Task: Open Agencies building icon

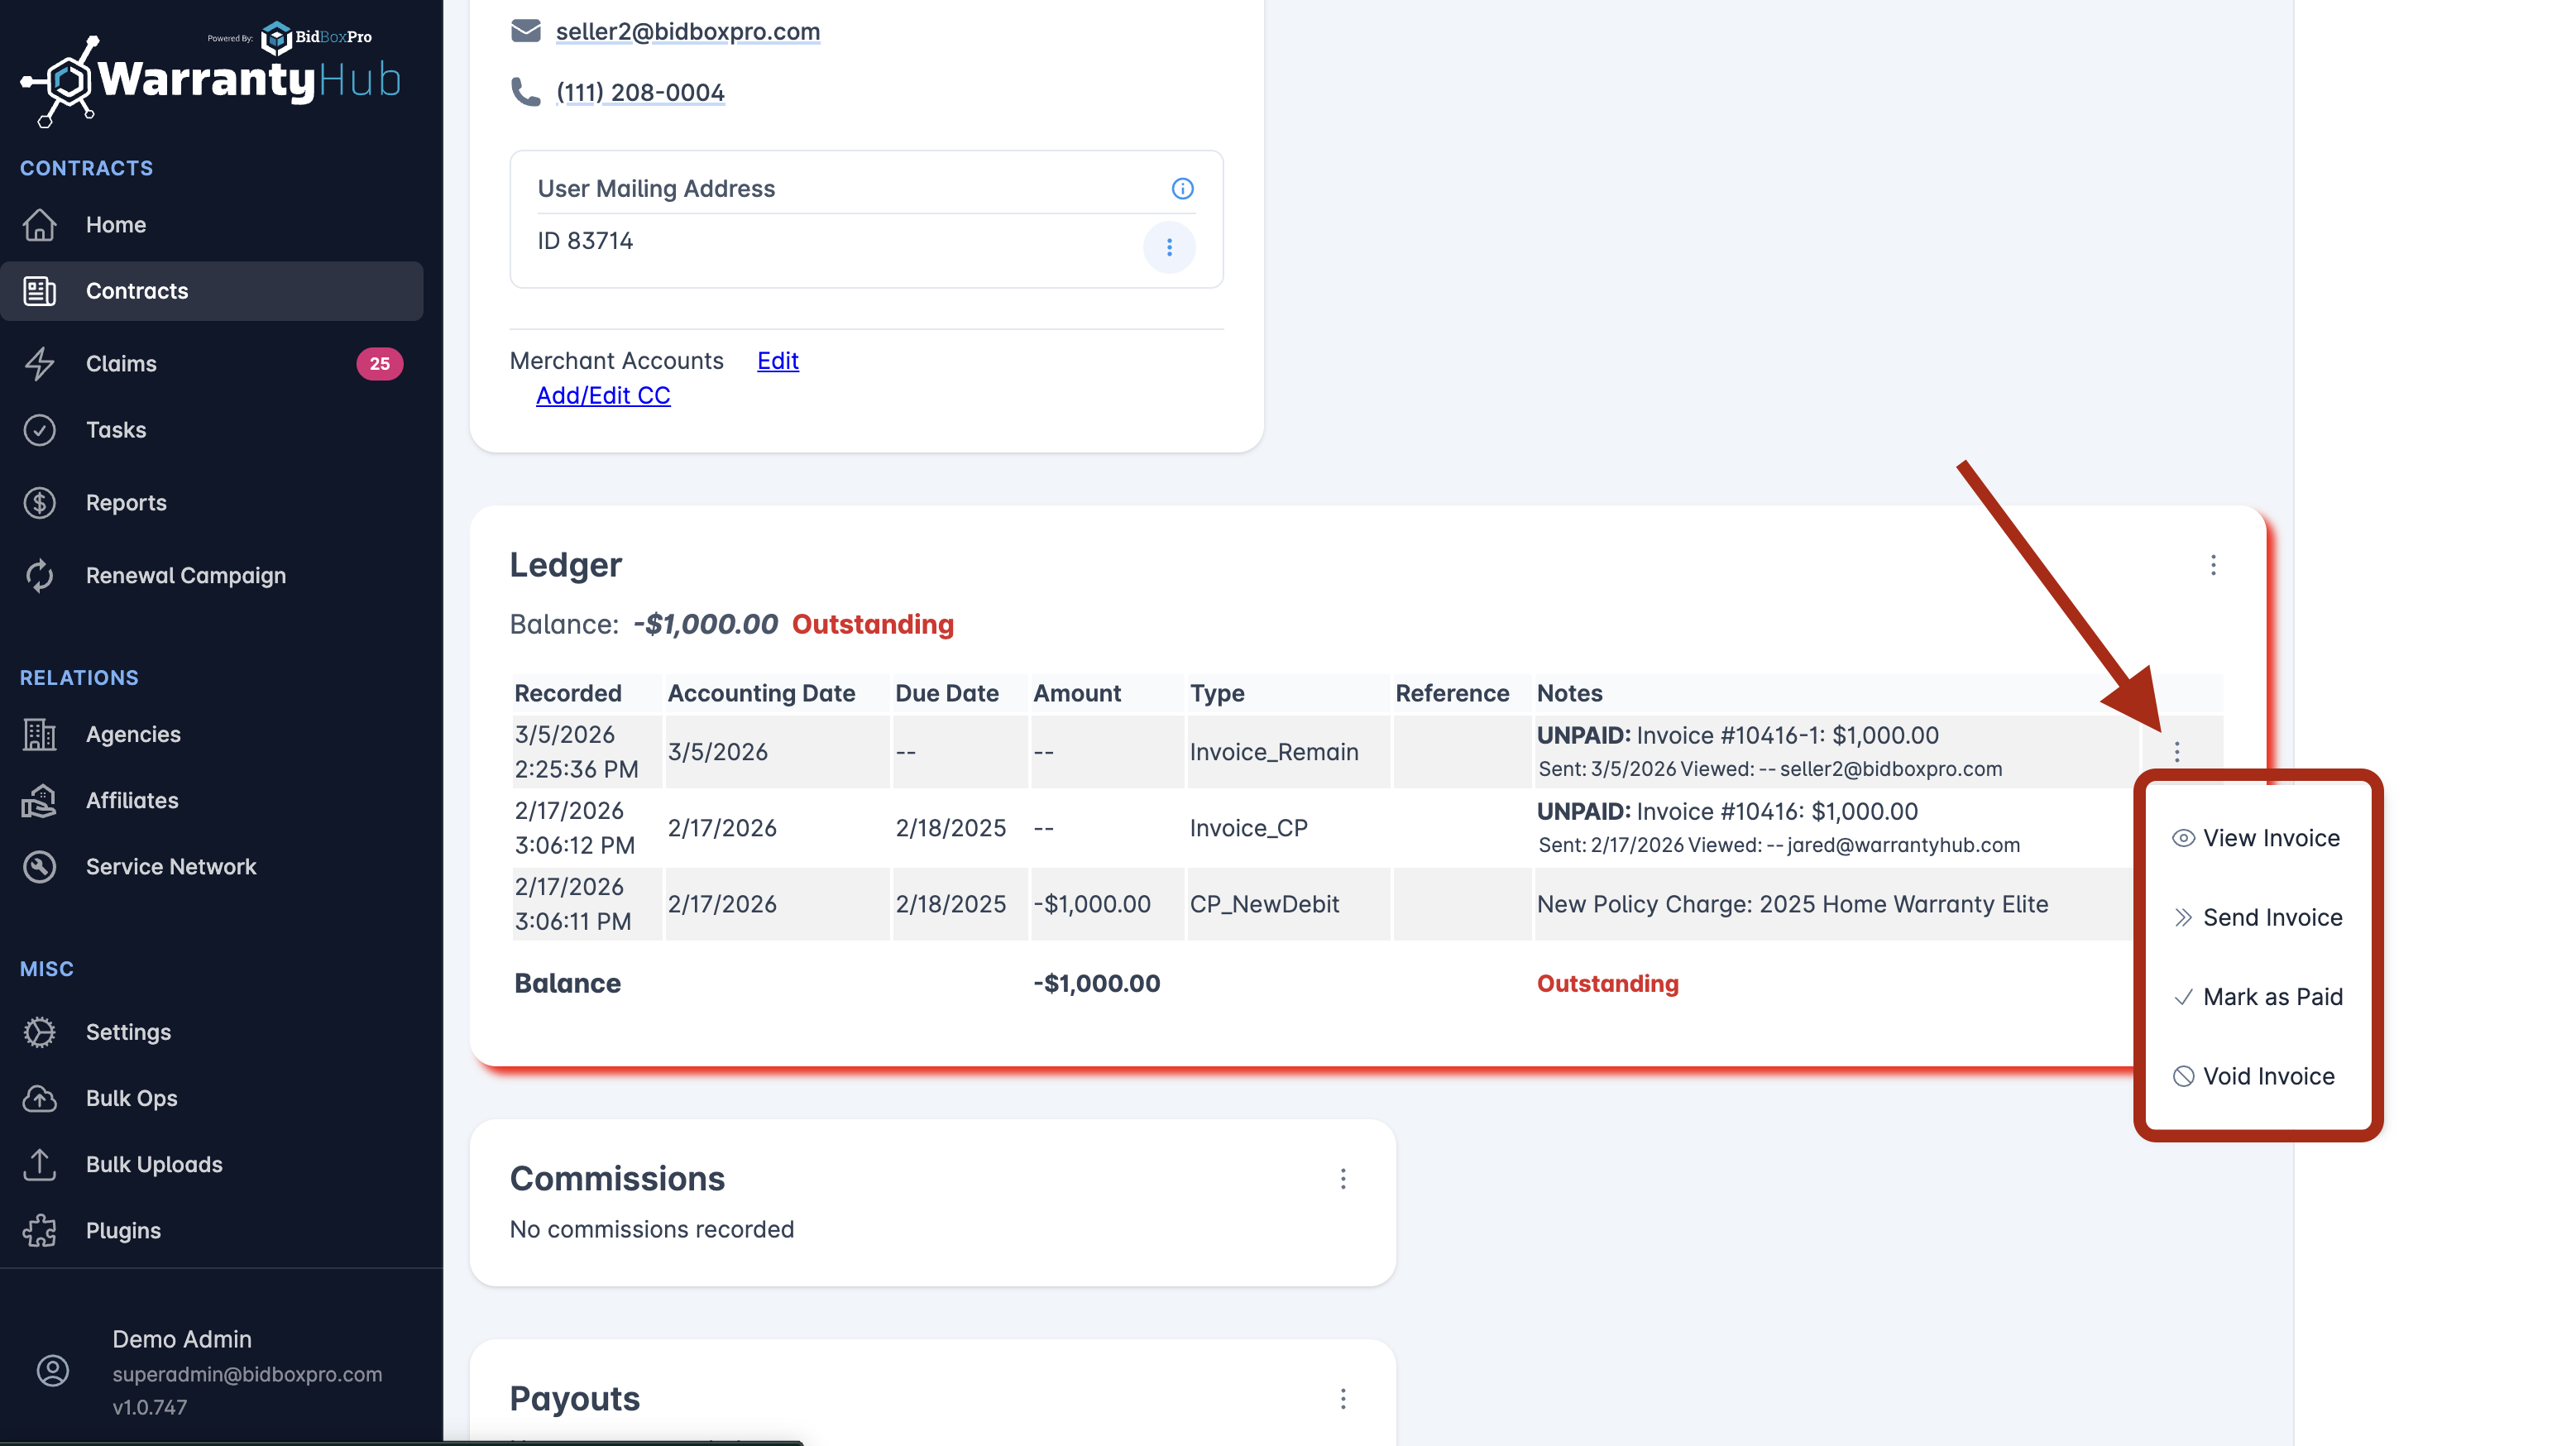Action: (x=40, y=735)
